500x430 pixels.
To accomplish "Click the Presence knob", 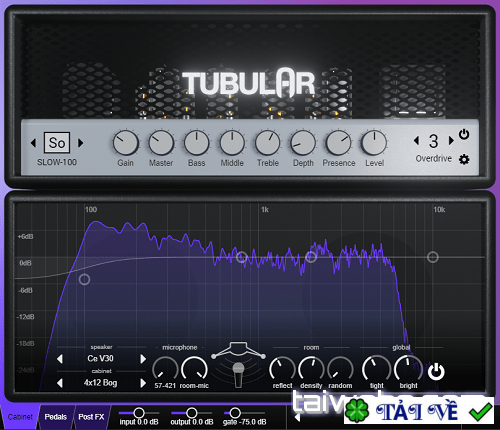I will click(339, 143).
